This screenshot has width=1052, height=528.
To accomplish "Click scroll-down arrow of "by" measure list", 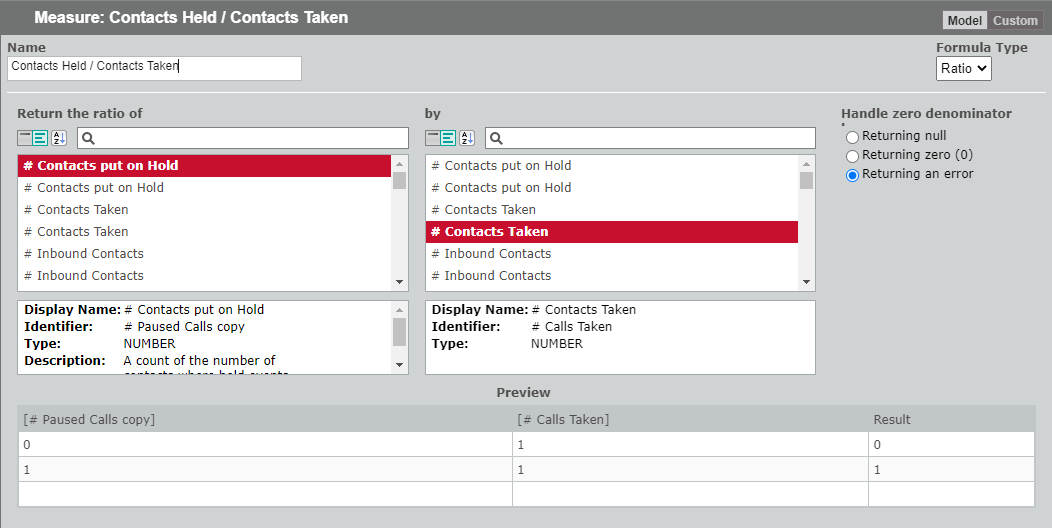I will (x=807, y=283).
